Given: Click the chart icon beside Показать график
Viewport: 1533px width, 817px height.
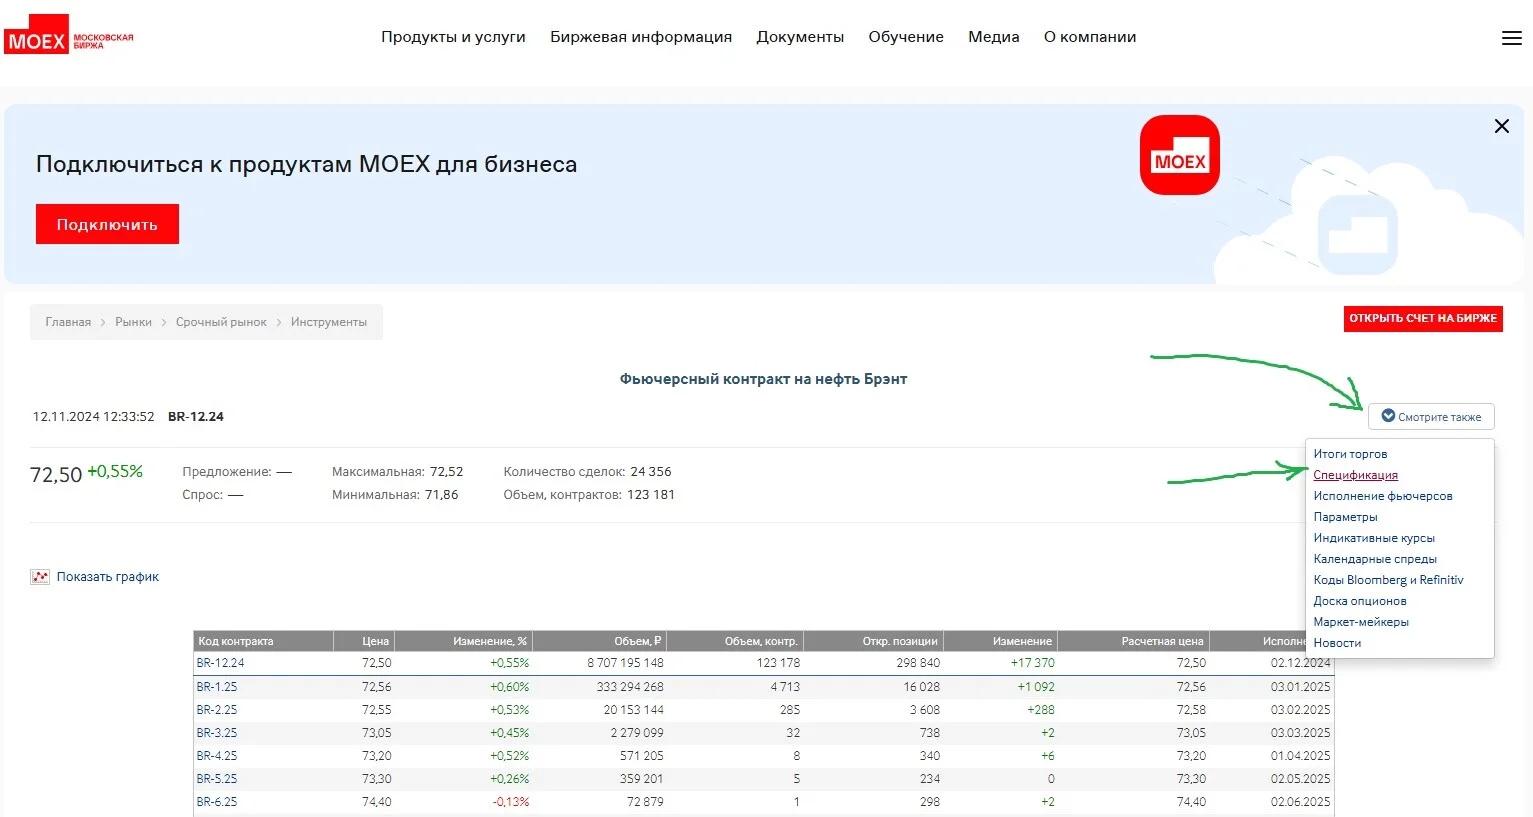Looking at the screenshot, I should click(x=40, y=577).
